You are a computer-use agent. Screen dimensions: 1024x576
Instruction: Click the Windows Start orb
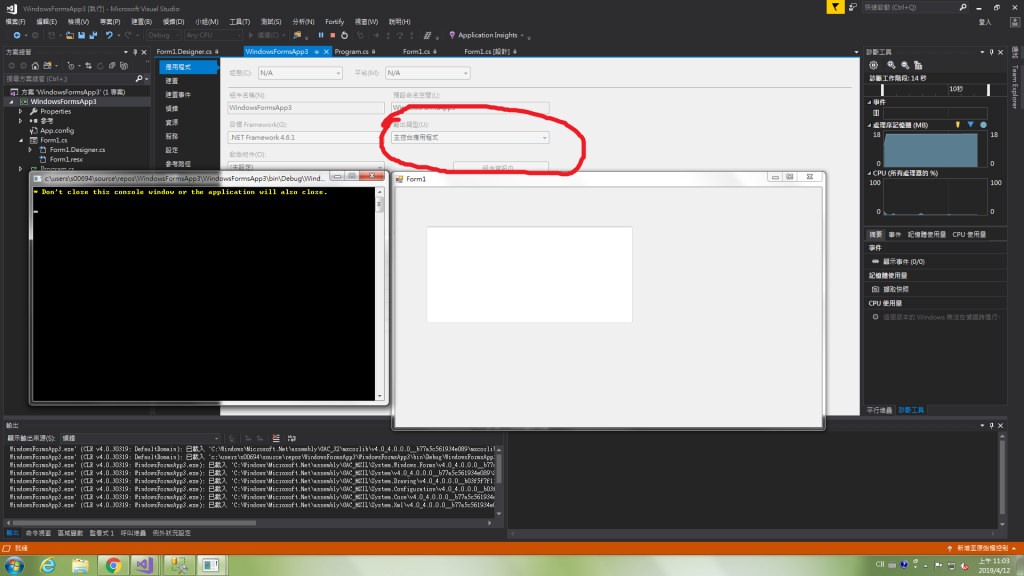click(14, 565)
